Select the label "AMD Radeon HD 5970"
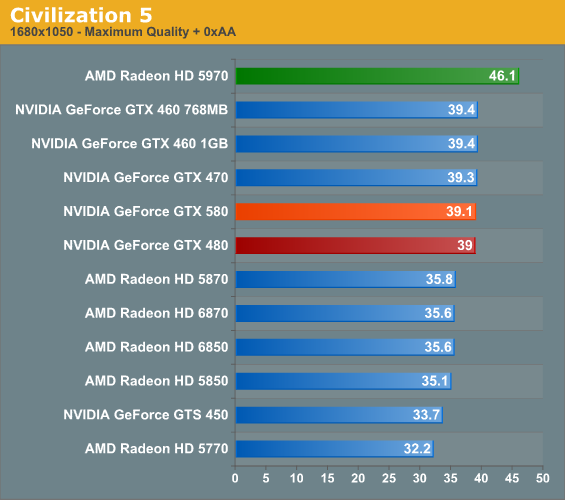This screenshot has width=565, height=500. (156, 76)
